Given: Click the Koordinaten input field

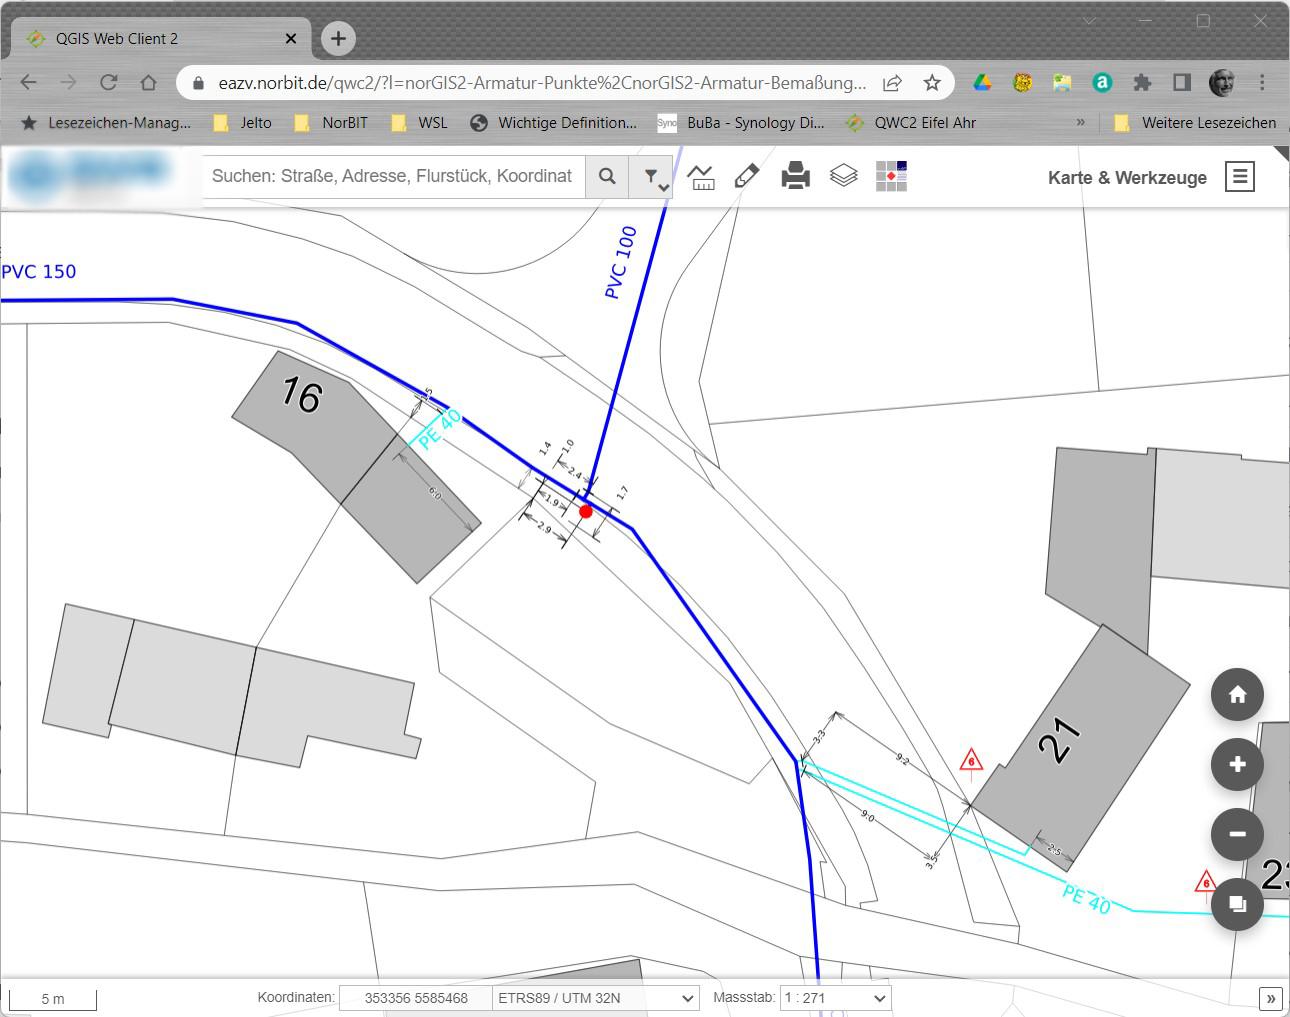Looking at the screenshot, I should click(x=415, y=997).
